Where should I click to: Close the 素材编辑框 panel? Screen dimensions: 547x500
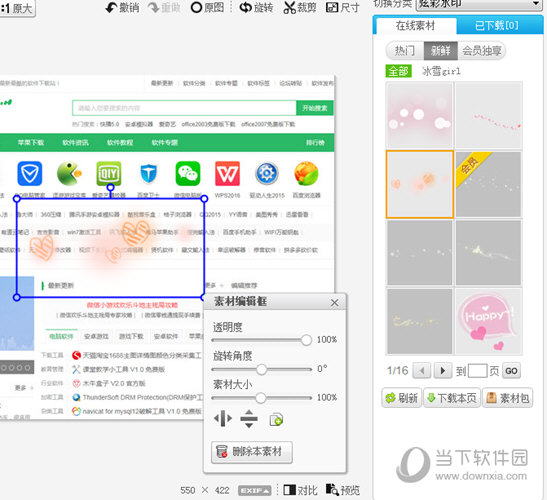point(334,303)
